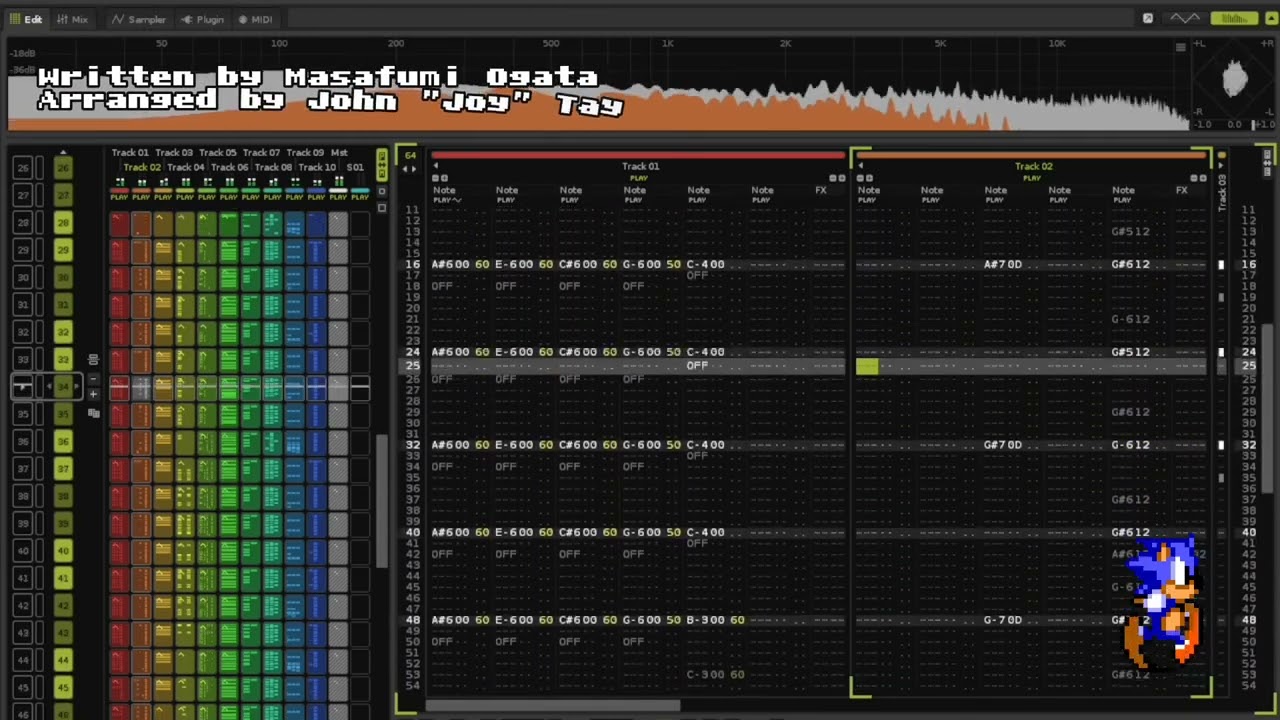Screen dimensions: 1280x720
Task: Select the Mst label in the matrix
Action: [x=339, y=152]
